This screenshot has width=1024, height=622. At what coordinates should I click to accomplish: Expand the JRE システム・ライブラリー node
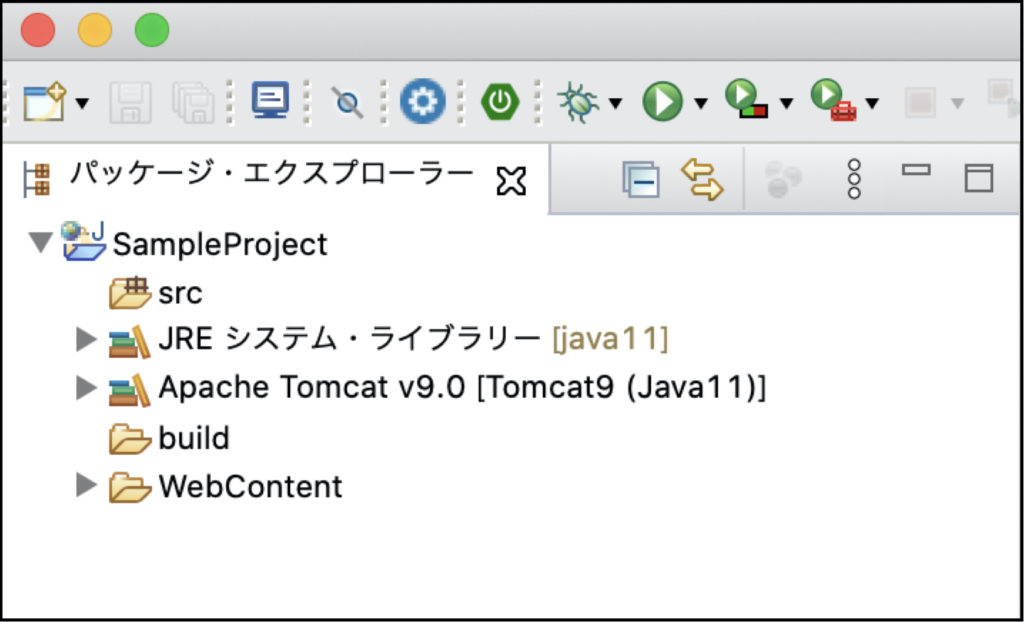click(87, 340)
